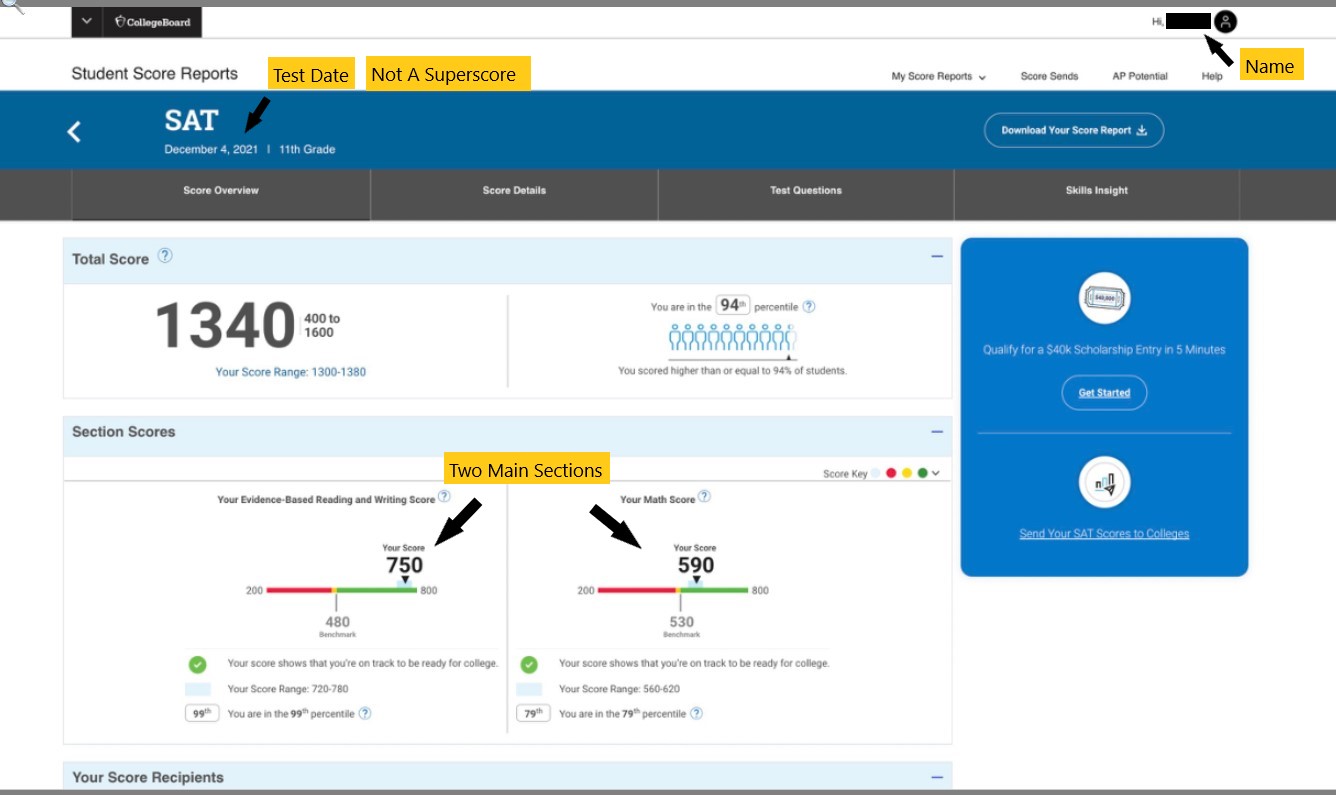Click the Math Score help icon
The image size is (1336, 795).
click(x=704, y=497)
